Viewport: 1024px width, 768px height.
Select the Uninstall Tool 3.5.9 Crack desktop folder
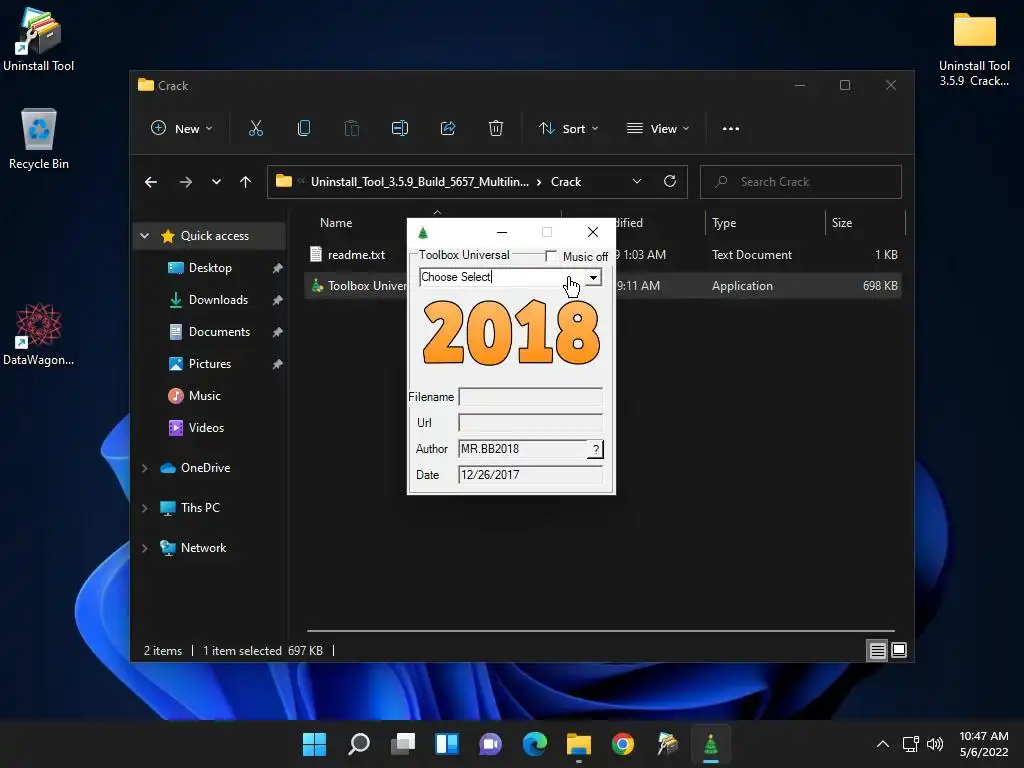point(974,48)
